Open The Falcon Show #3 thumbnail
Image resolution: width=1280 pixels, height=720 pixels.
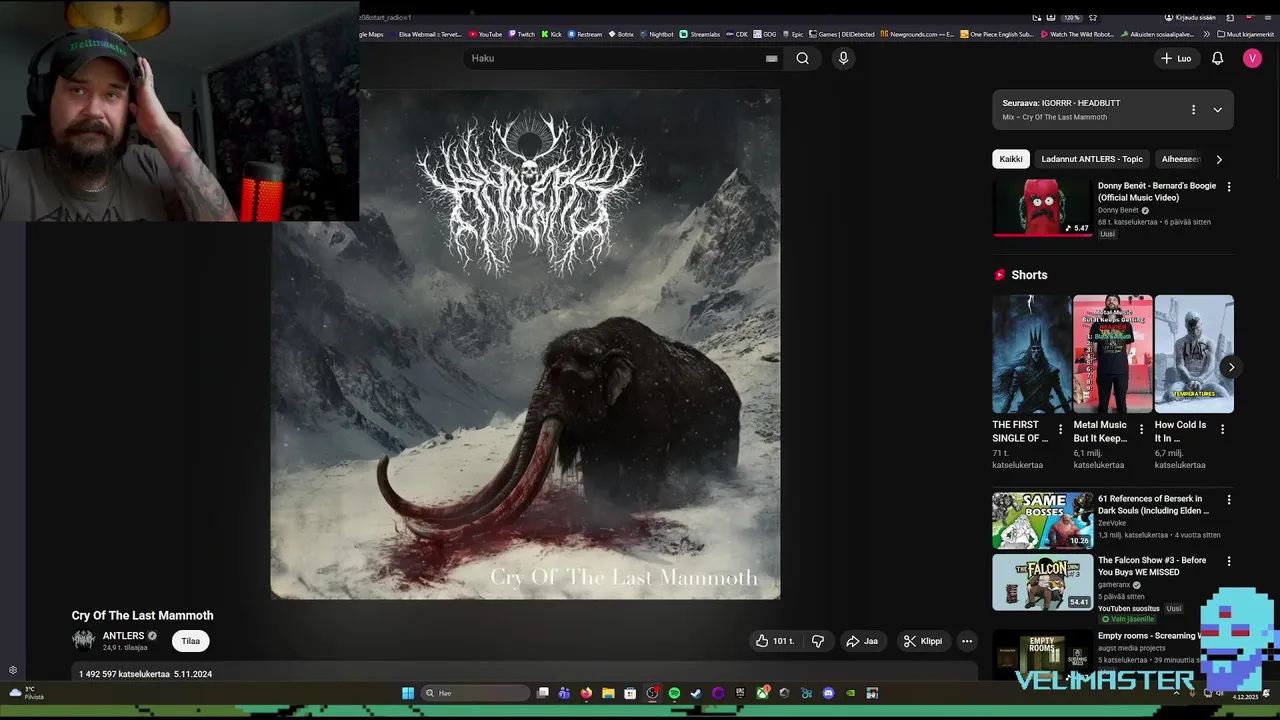point(1043,582)
